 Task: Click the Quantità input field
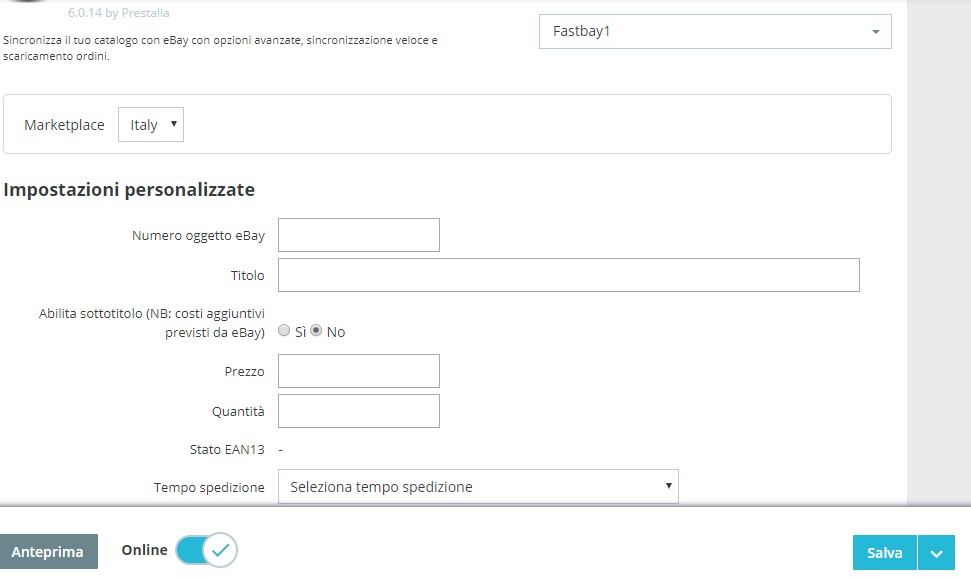[x=359, y=411]
